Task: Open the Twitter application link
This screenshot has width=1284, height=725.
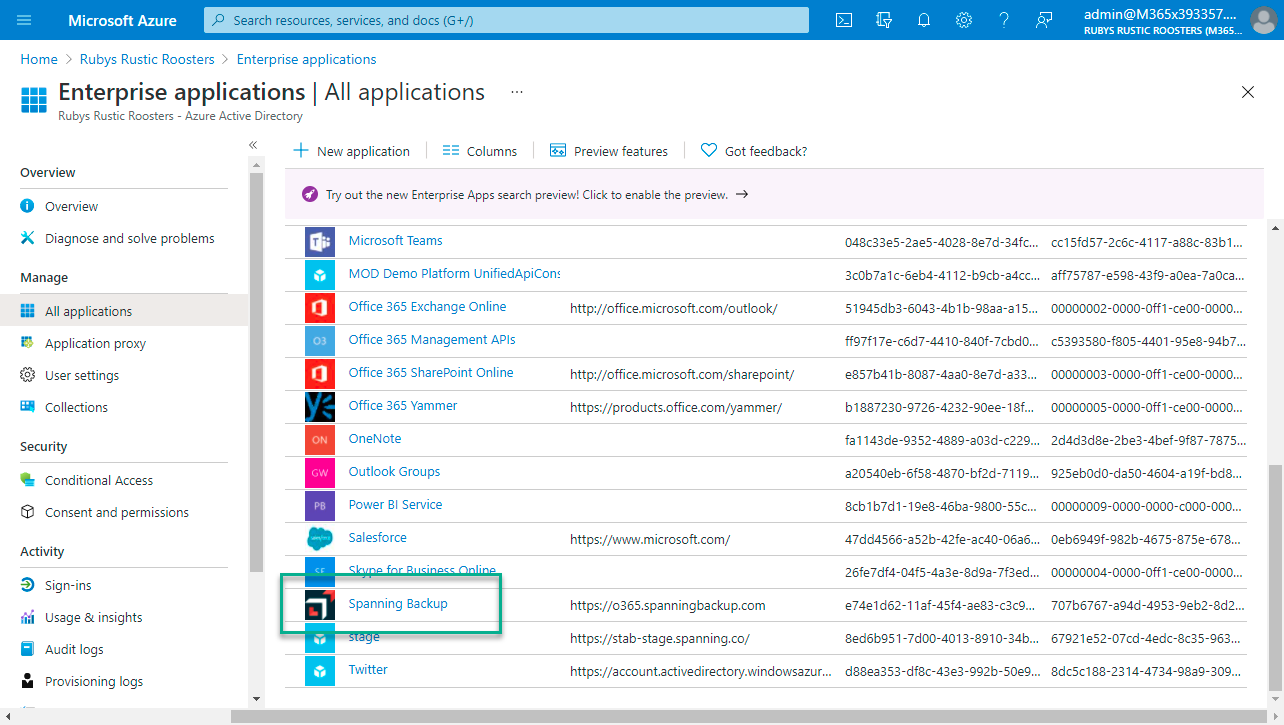Action: click(368, 669)
